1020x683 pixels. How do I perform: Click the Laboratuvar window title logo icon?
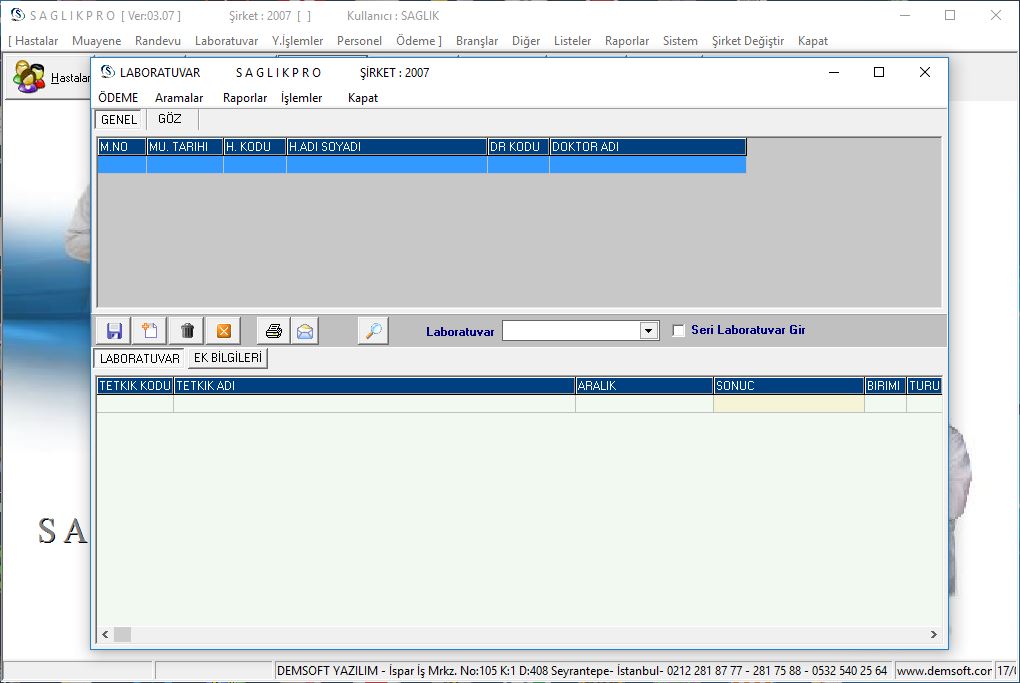pos(107,72)
